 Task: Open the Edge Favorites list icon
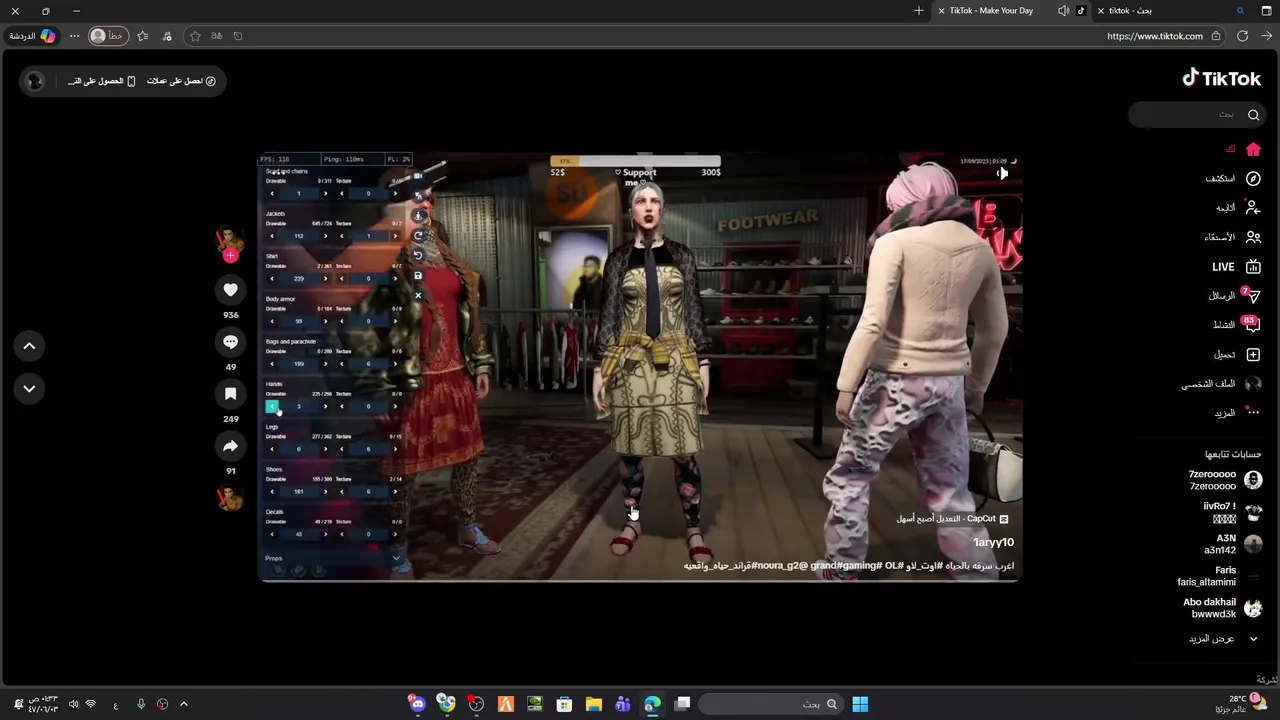tap(142, 36)
